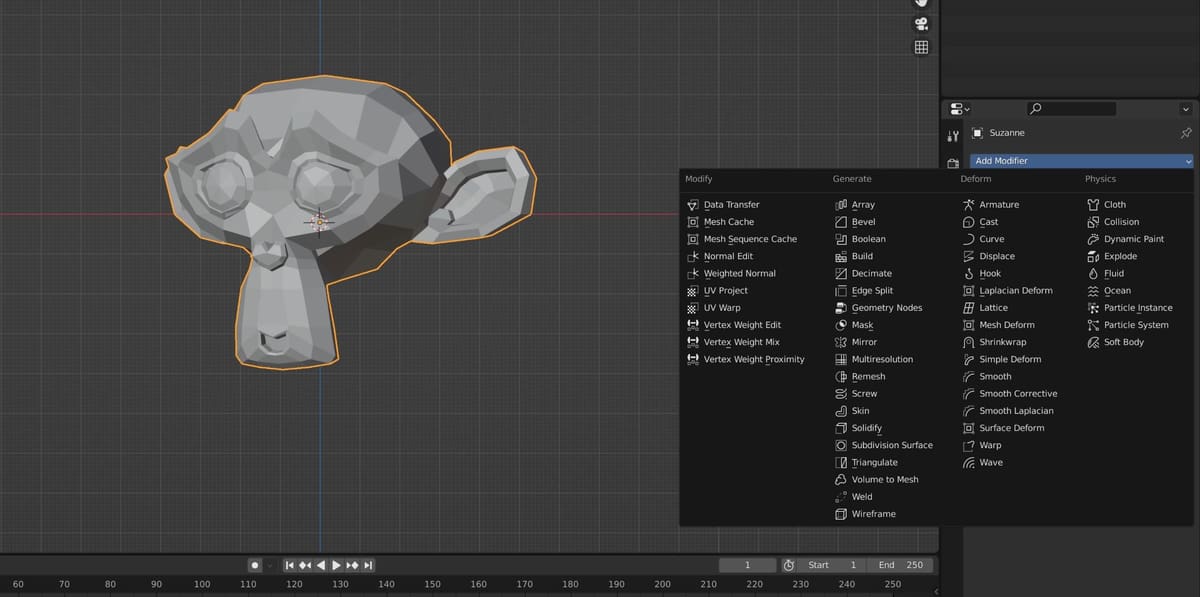Image resolution: width=1200 pixels, height=597 pixels.
Task: Jump to the timeline start frame
Action: 290,565
